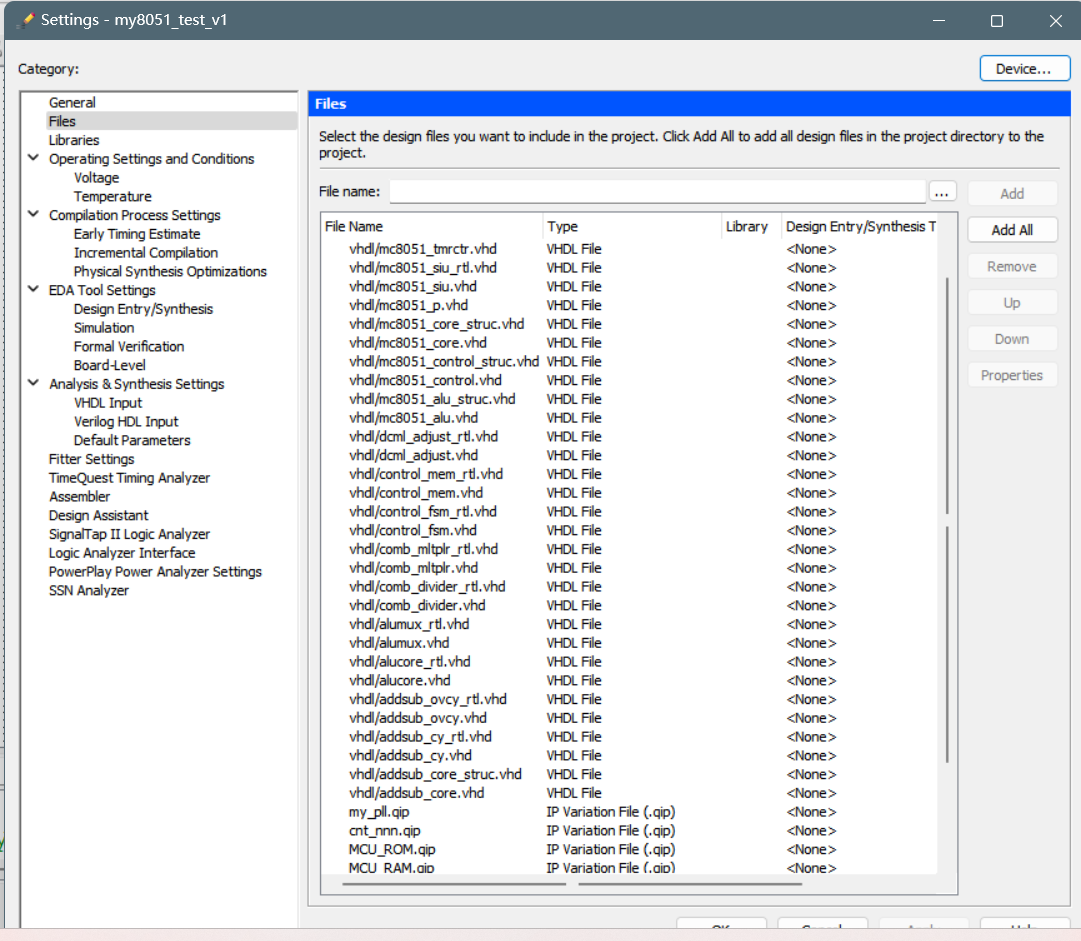The image size is (1081, 941).
Task: Select file vhdl/alucore_rtl.vhd
Action: click(410, 662)
